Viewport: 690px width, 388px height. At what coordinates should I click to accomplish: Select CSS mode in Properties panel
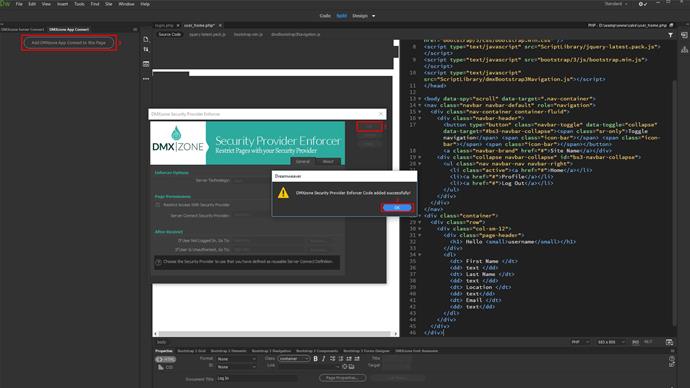165,367
